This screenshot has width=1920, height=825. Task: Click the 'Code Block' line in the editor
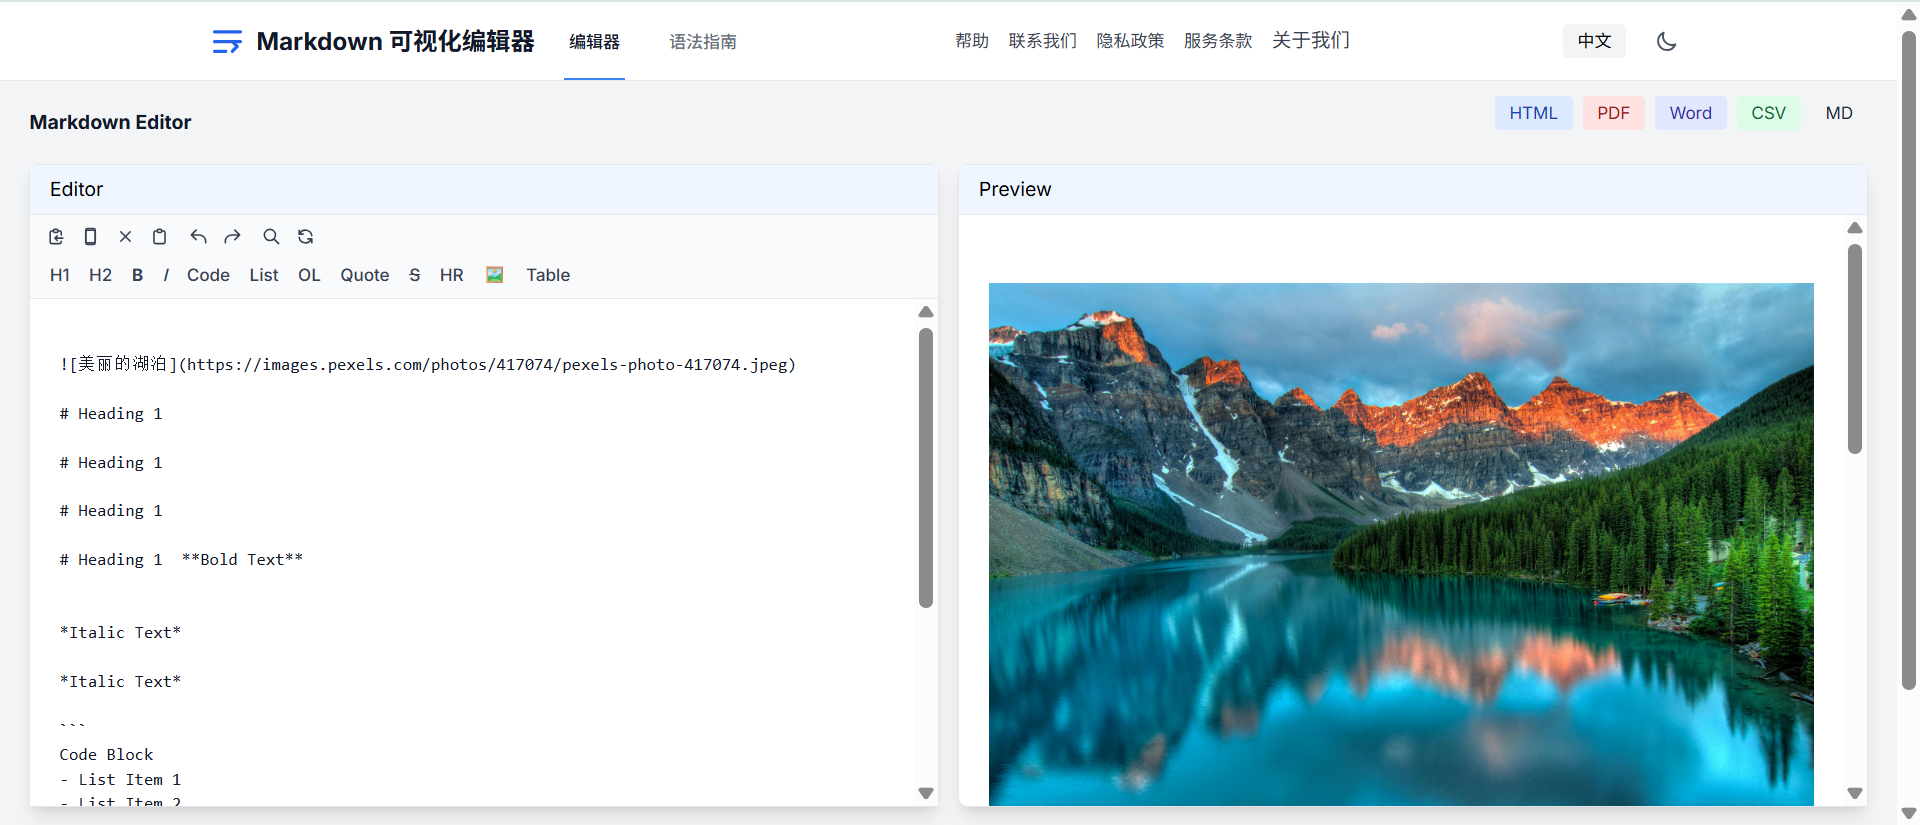(x=106, y=755)
